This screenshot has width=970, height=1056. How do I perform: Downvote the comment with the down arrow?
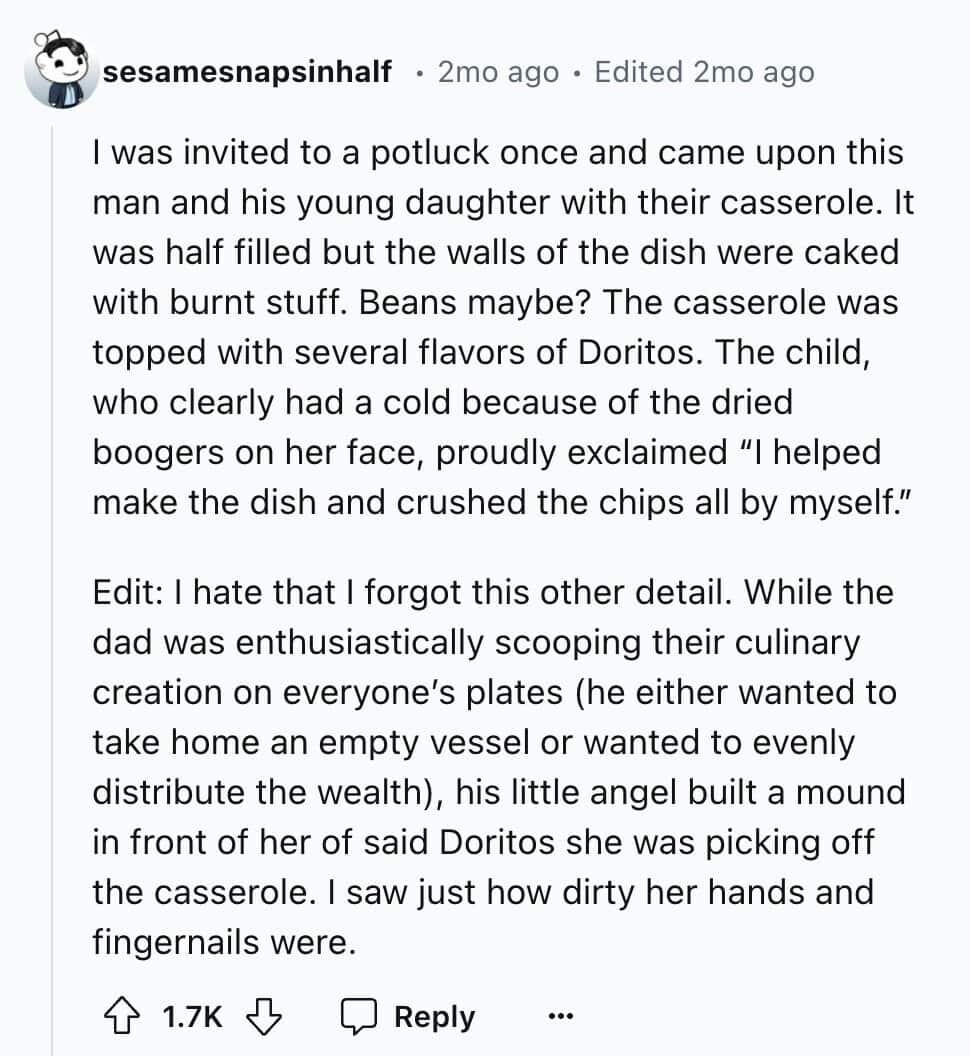pyautogui.click(x=264, y=1016)
